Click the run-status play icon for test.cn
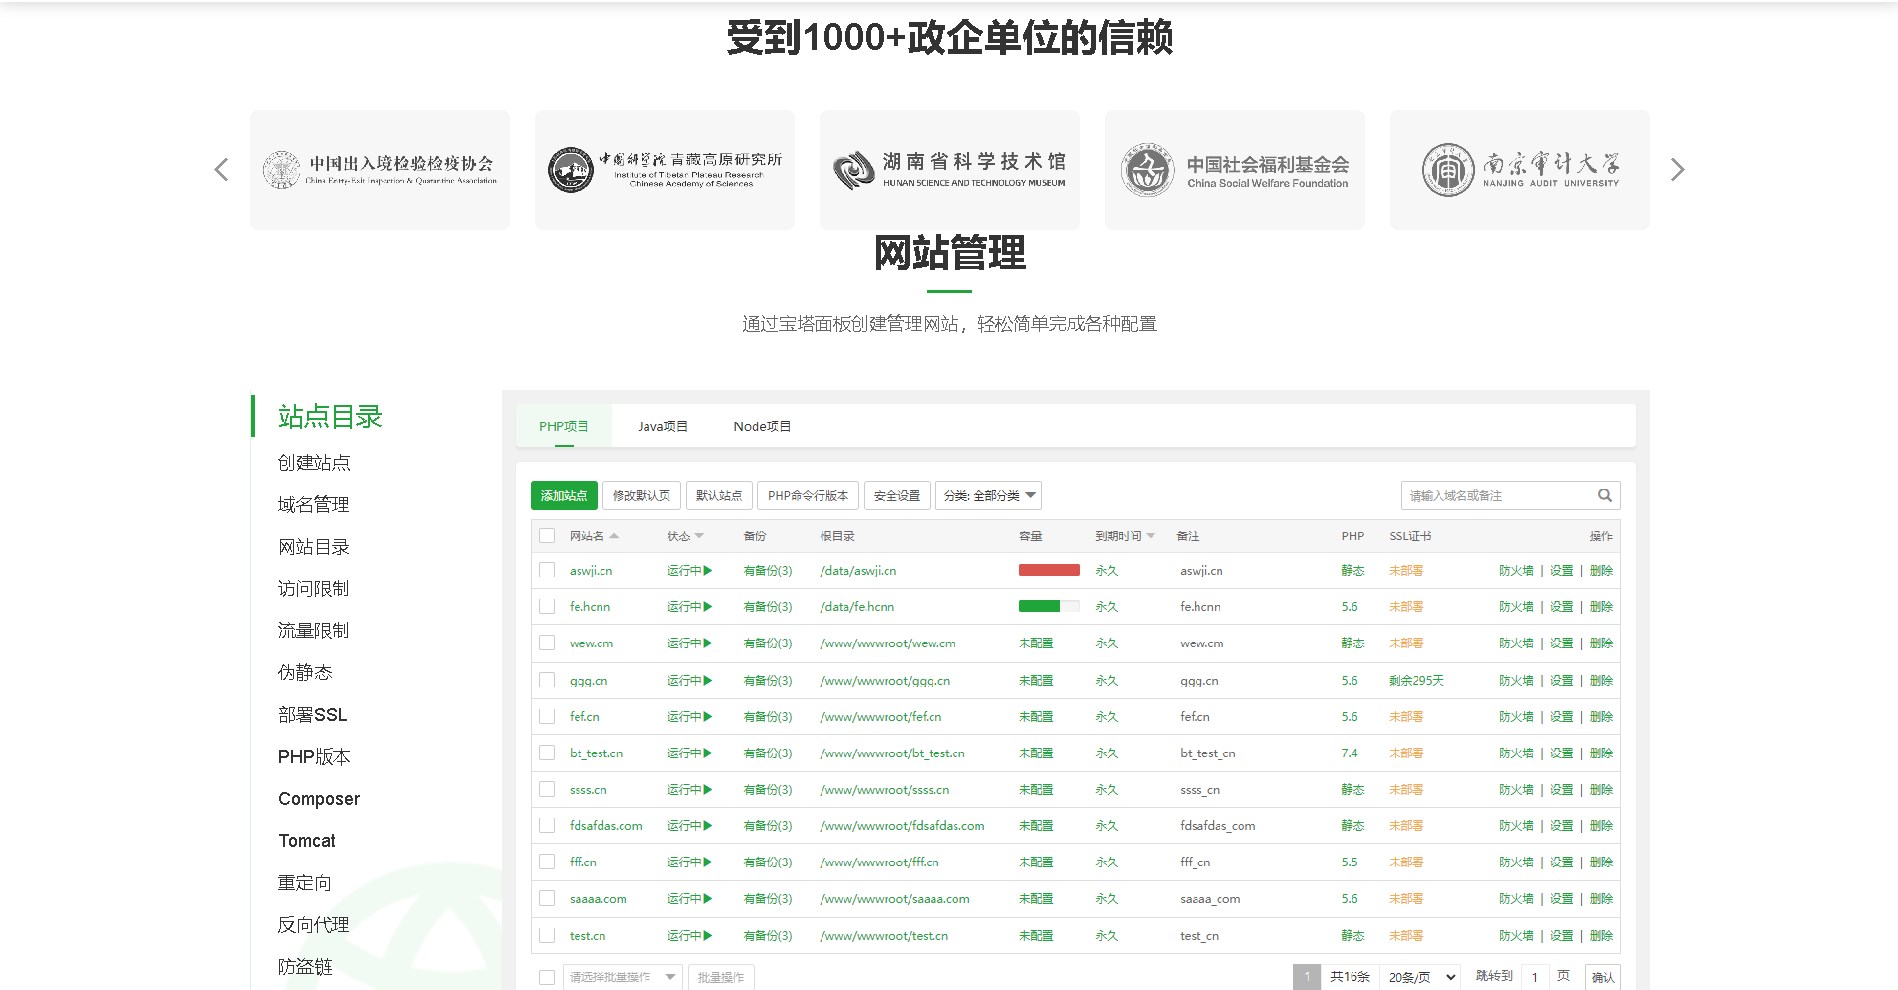The width and height of the screenshot is (1898, 990). (x=708, y=936)
